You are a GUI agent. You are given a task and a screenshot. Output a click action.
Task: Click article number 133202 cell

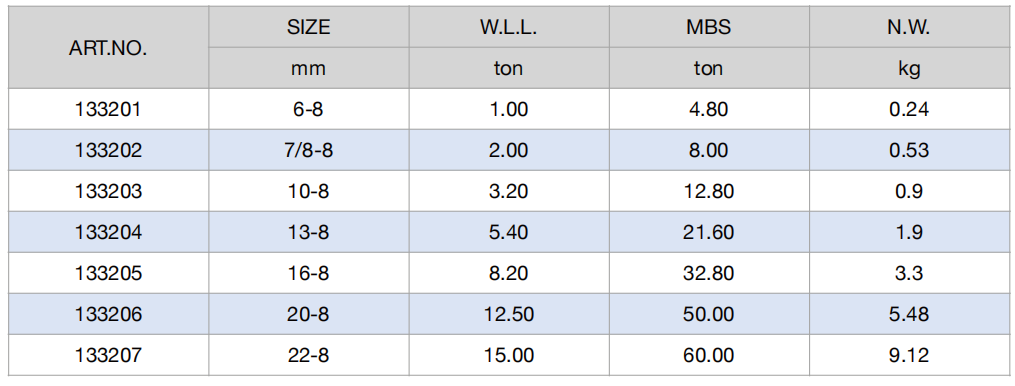[x=108, y=150]
